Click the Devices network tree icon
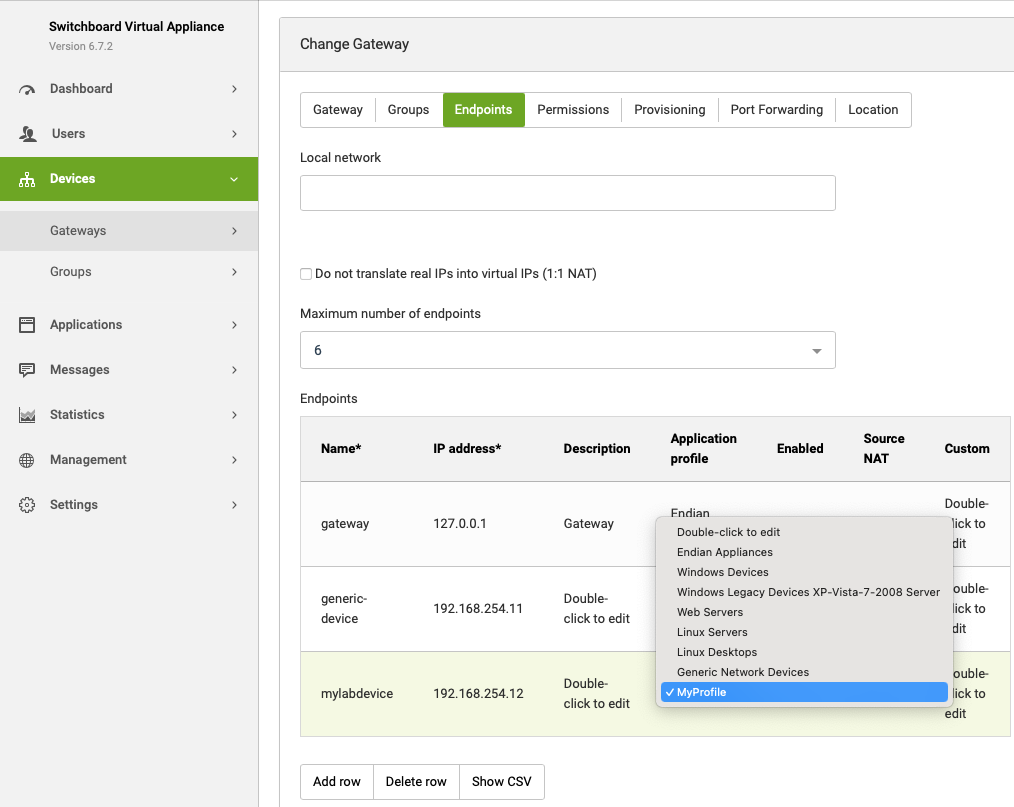This screenshot has height=807, width=1014. pyautogui.click(x=27, y=179)
